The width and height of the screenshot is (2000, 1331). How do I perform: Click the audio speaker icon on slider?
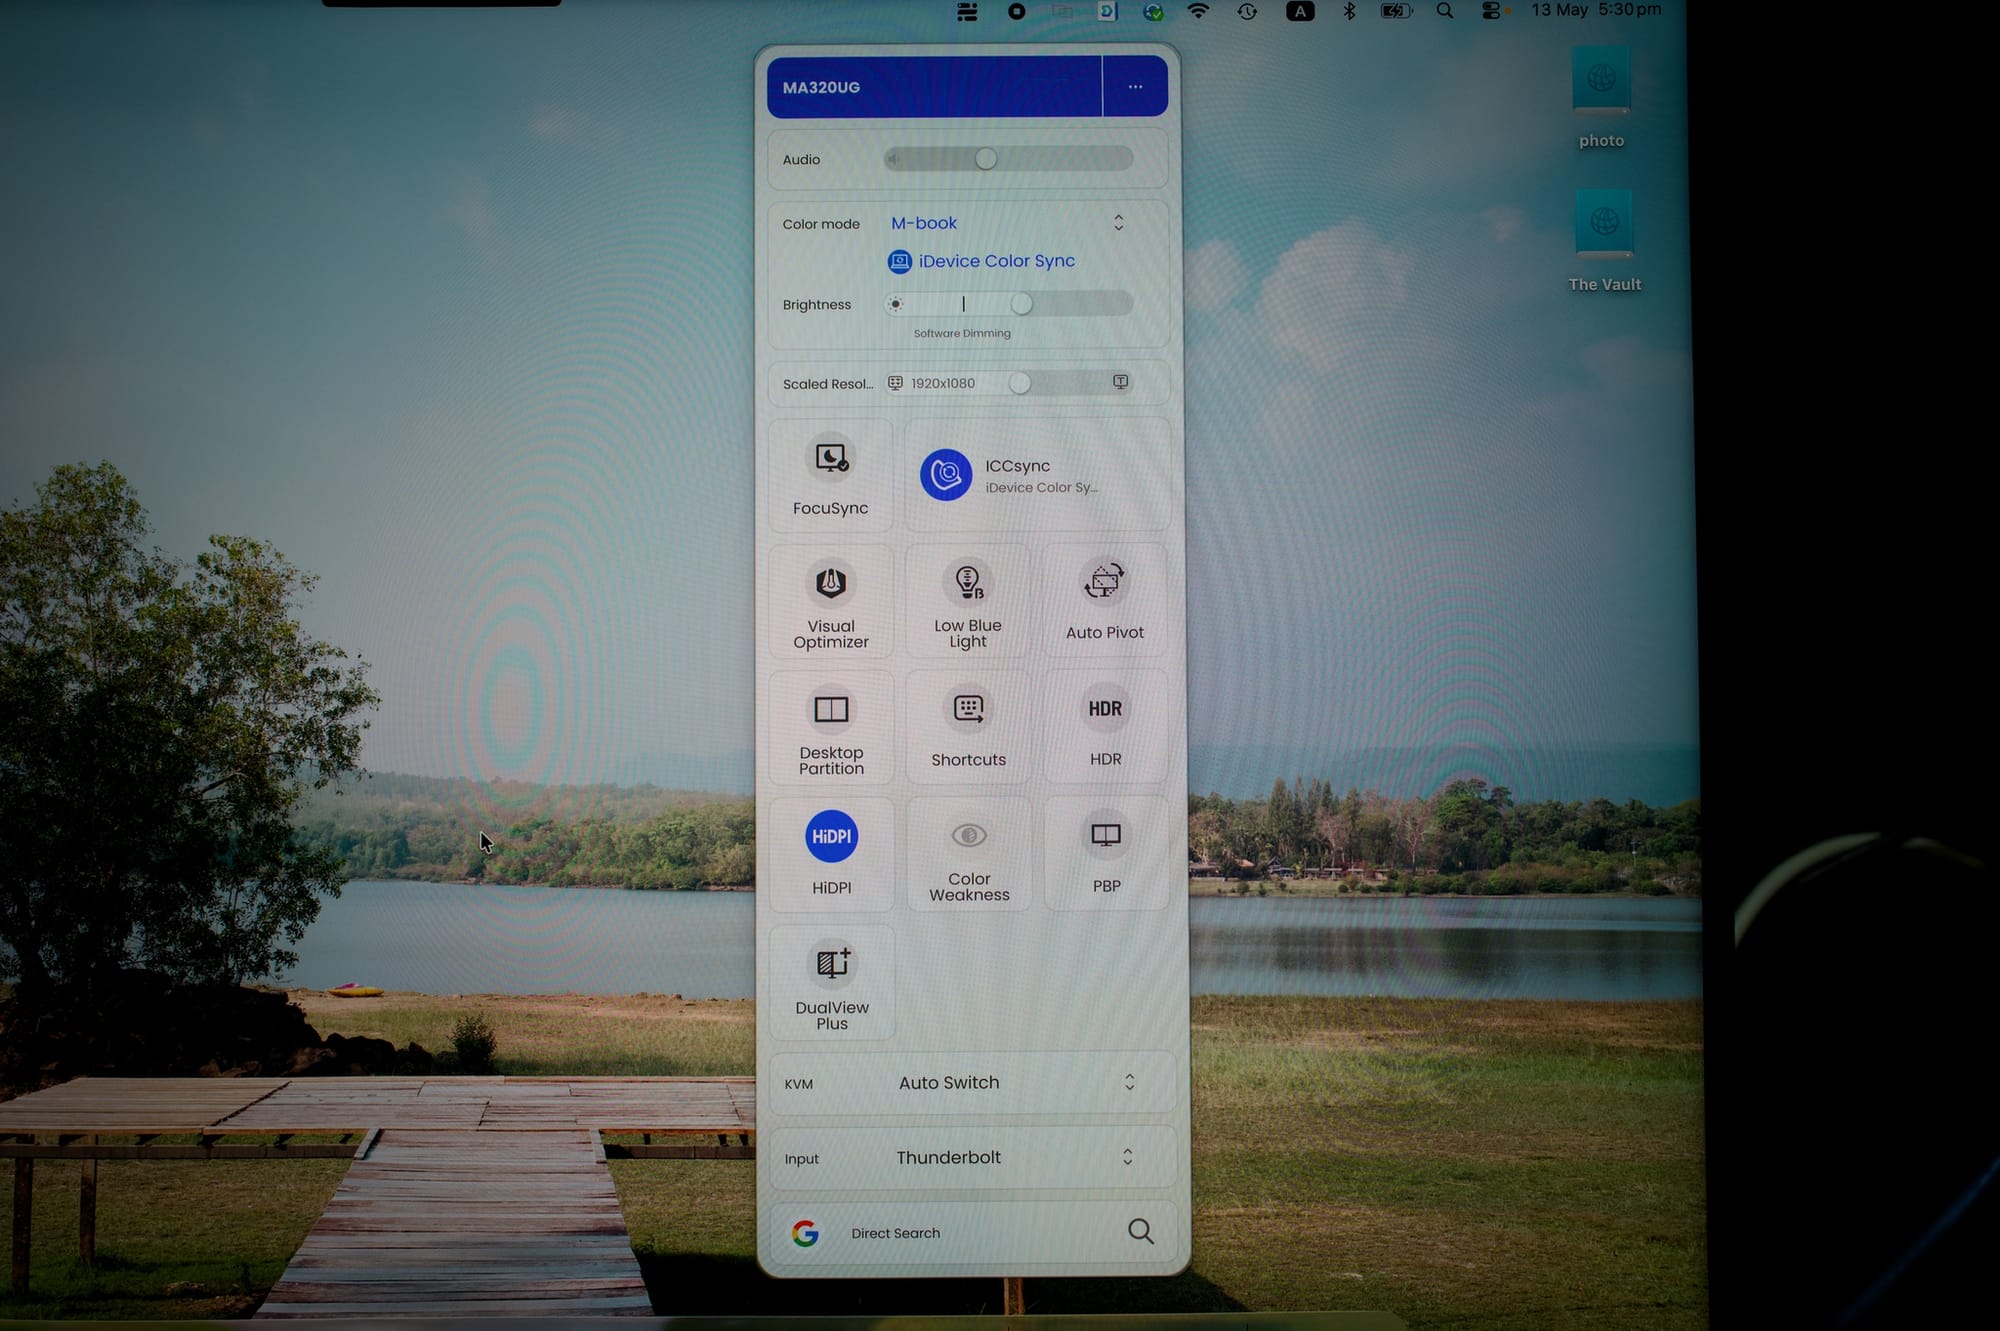[893, 159]
